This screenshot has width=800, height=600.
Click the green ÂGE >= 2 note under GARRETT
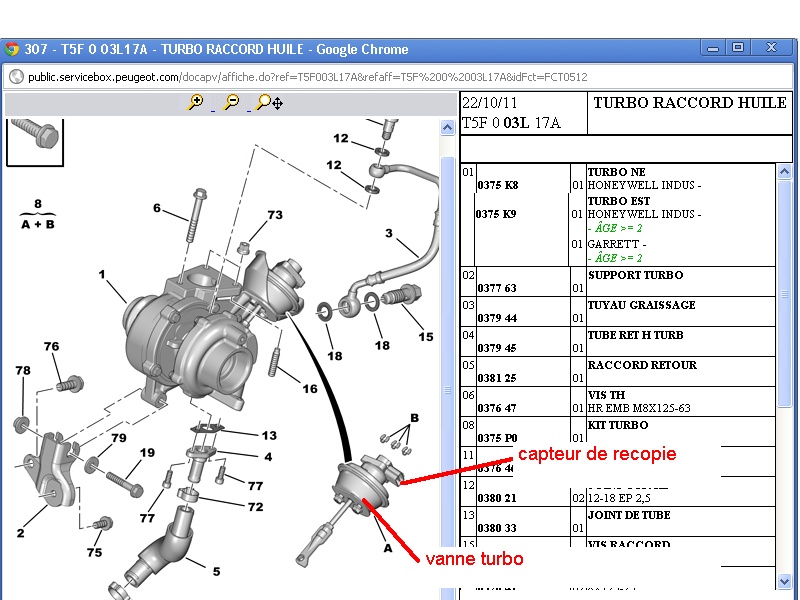[615, 258]
